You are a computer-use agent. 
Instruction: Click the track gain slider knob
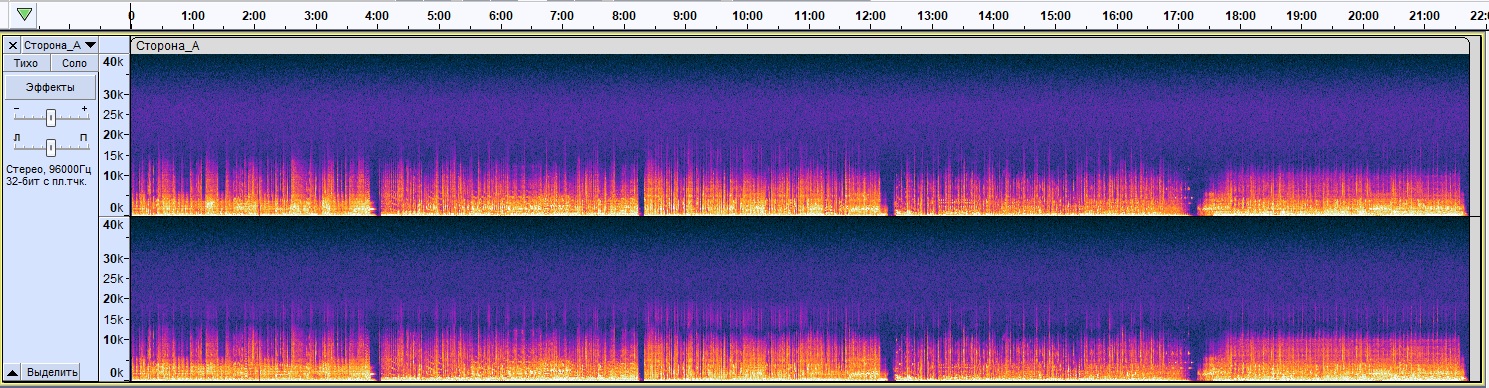(50, 117)
